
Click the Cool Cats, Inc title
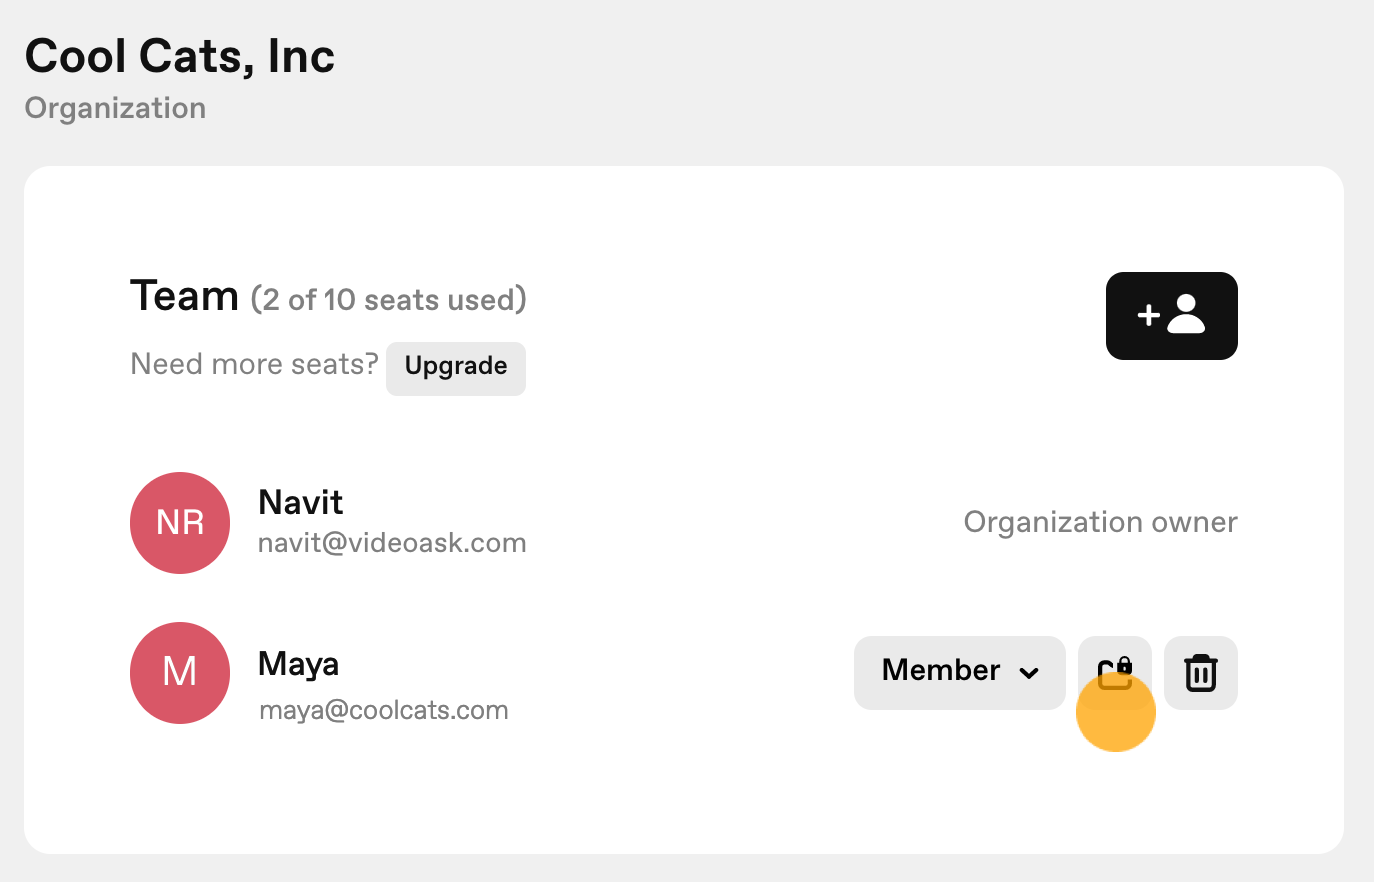coord(180,56)
